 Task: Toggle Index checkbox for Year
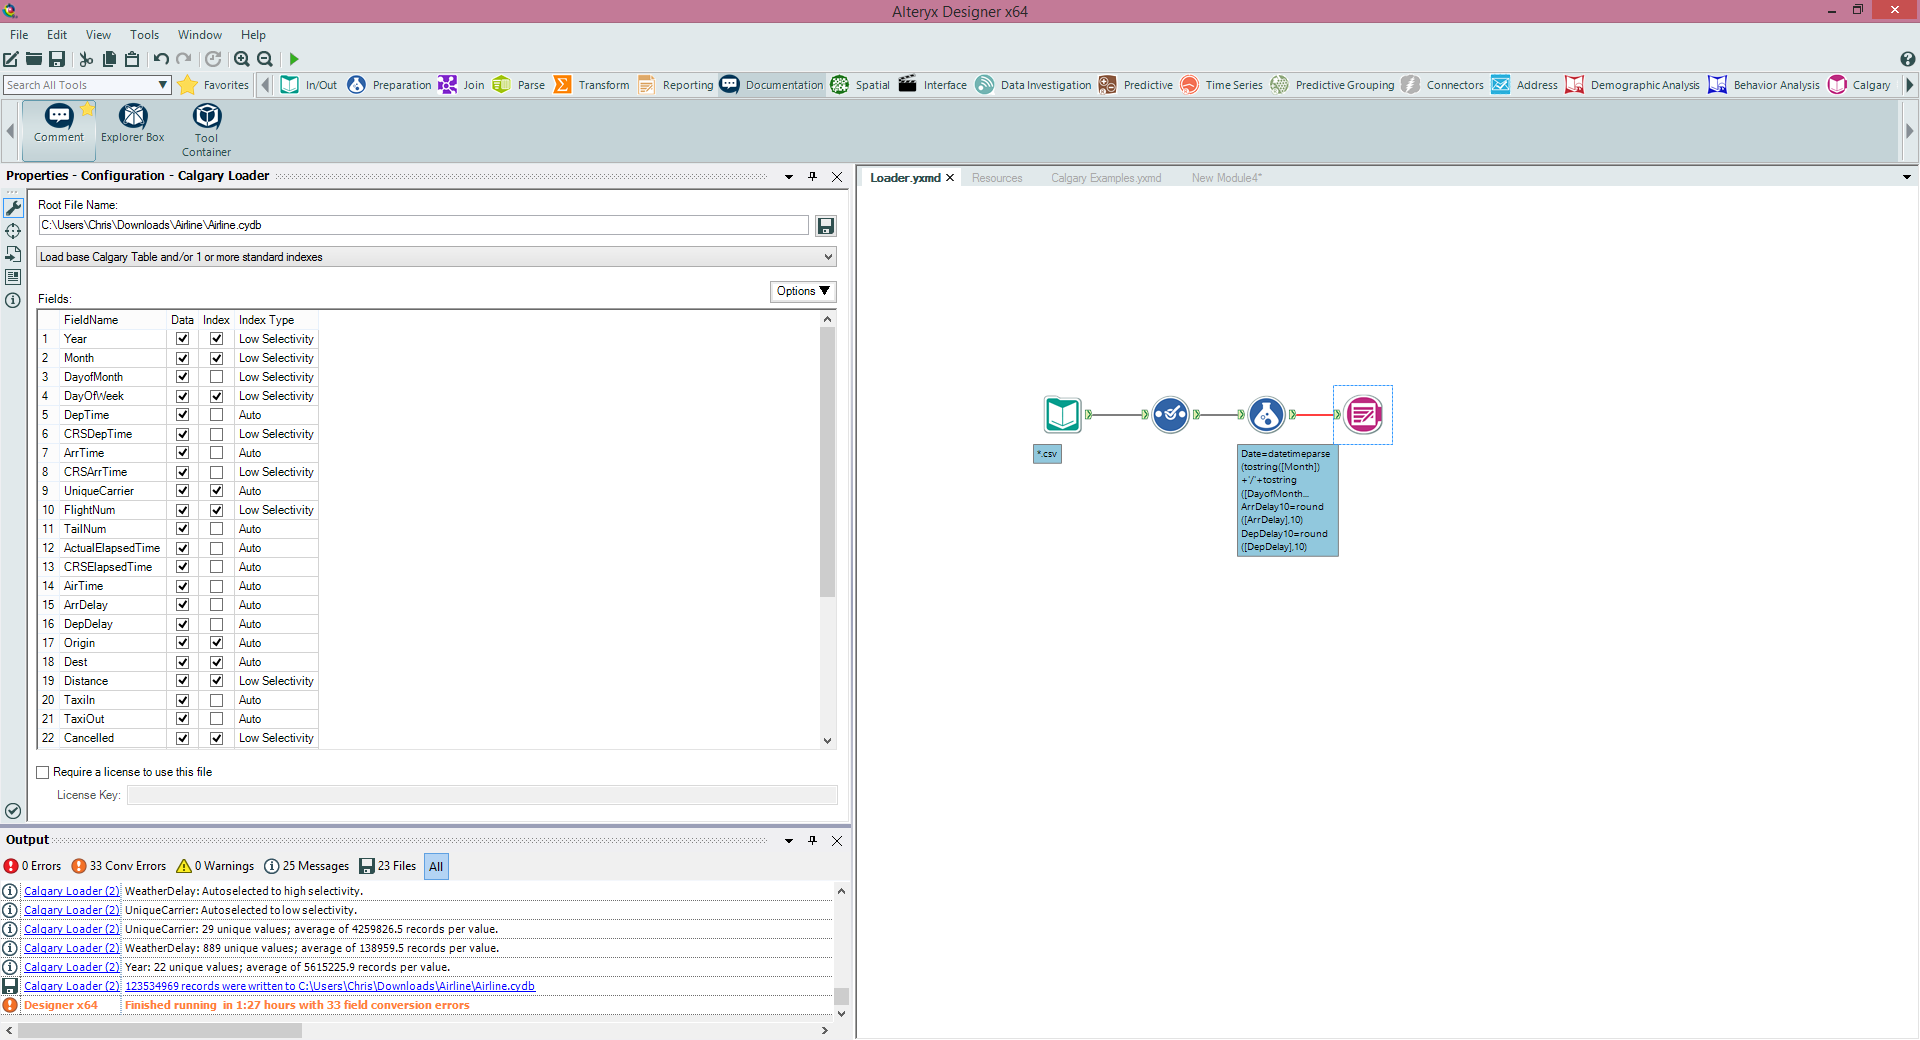[216, 339]
